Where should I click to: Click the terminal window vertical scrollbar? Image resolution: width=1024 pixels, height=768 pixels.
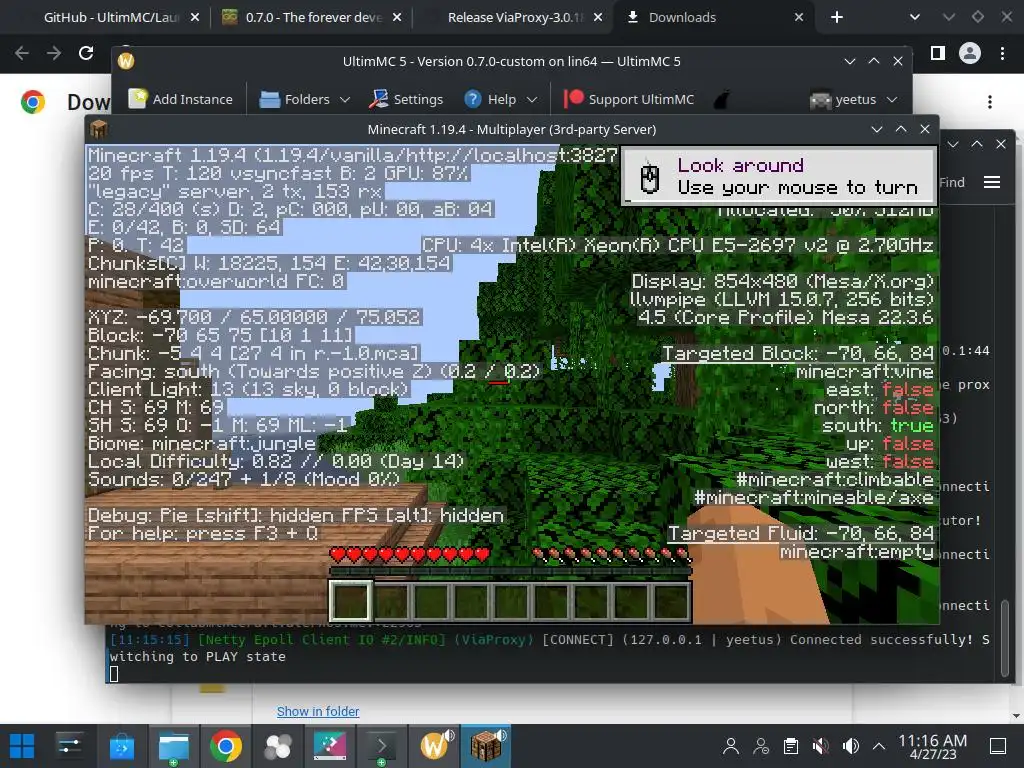(1004, 639)
